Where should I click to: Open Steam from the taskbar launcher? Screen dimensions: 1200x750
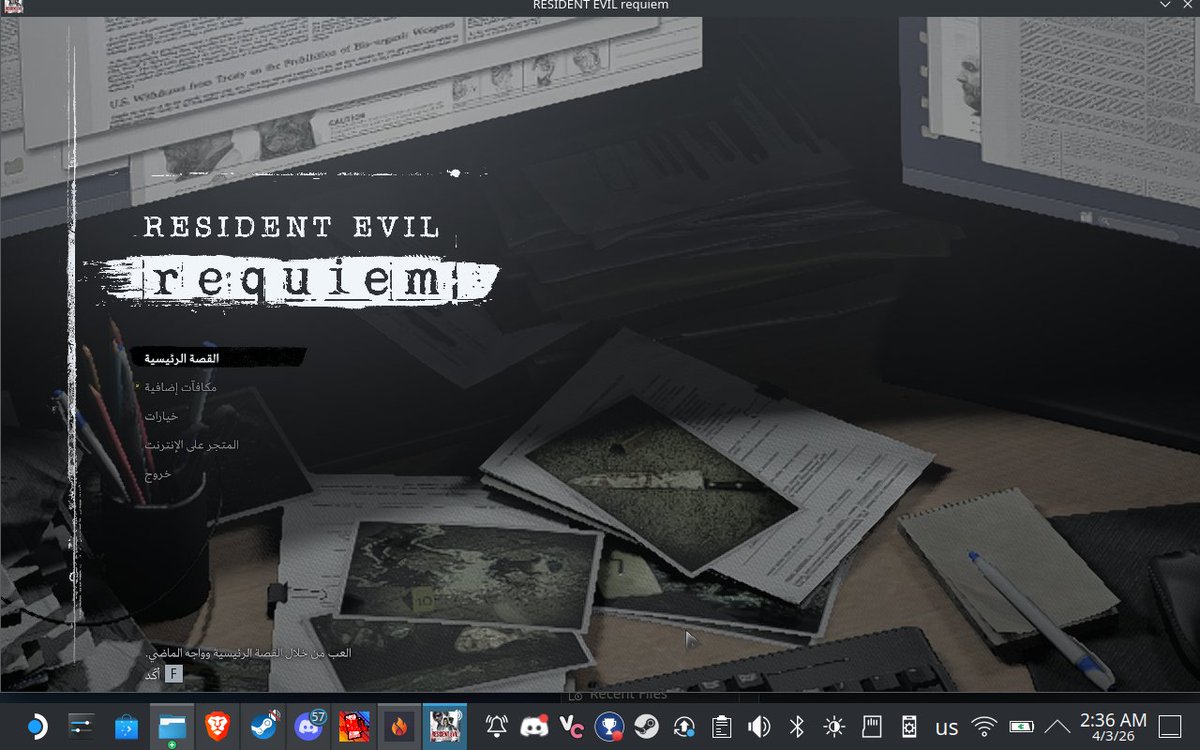click(264, 725)
